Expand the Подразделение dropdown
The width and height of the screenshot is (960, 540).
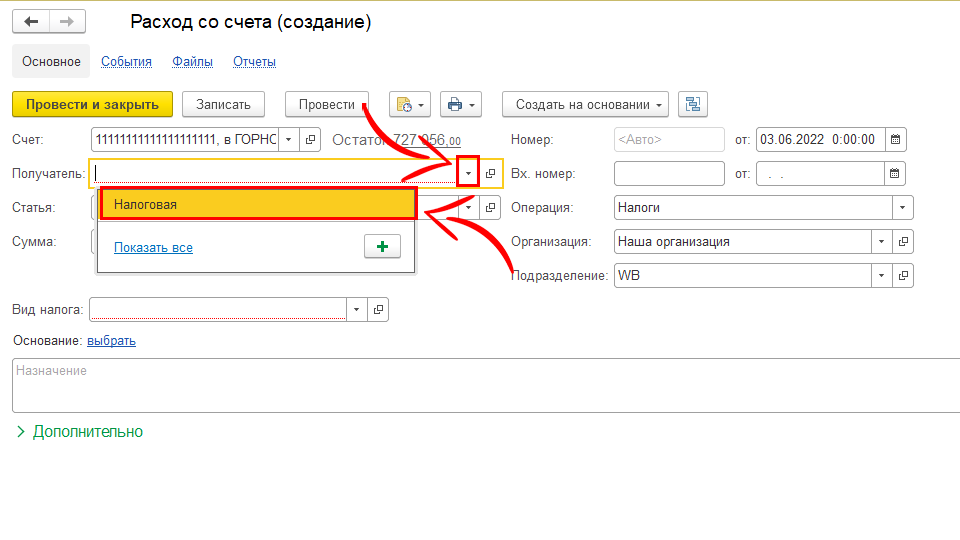[x=881, y=276]
